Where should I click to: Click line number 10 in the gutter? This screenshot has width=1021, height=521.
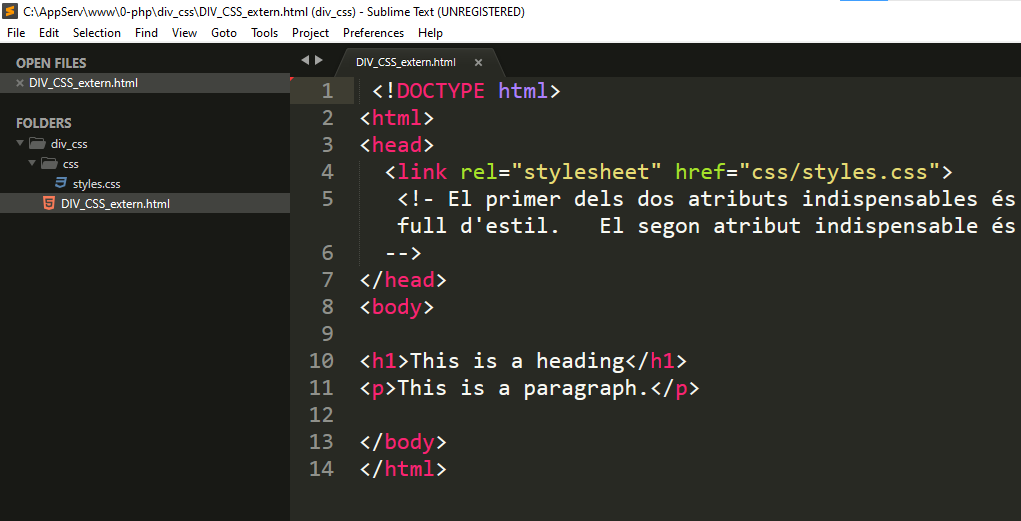(x=321, y=361)
